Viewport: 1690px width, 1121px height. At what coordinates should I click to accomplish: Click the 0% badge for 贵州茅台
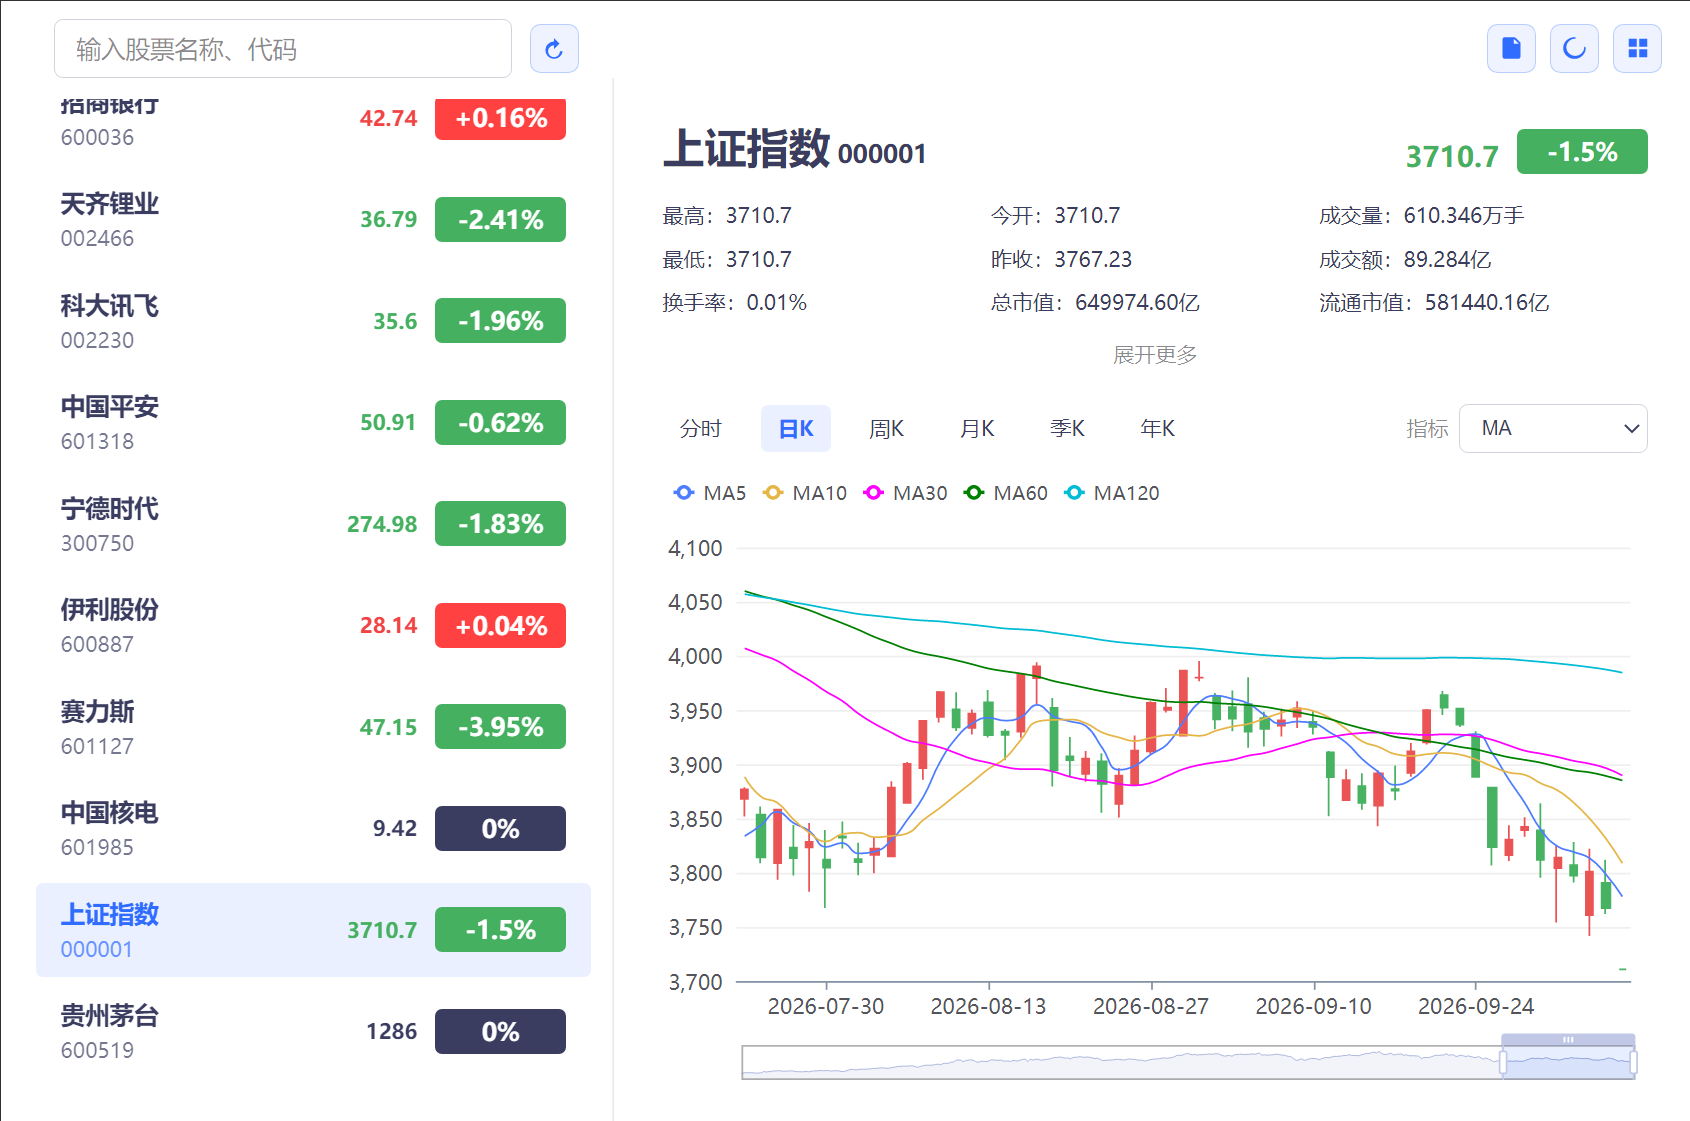[500, 1032]
